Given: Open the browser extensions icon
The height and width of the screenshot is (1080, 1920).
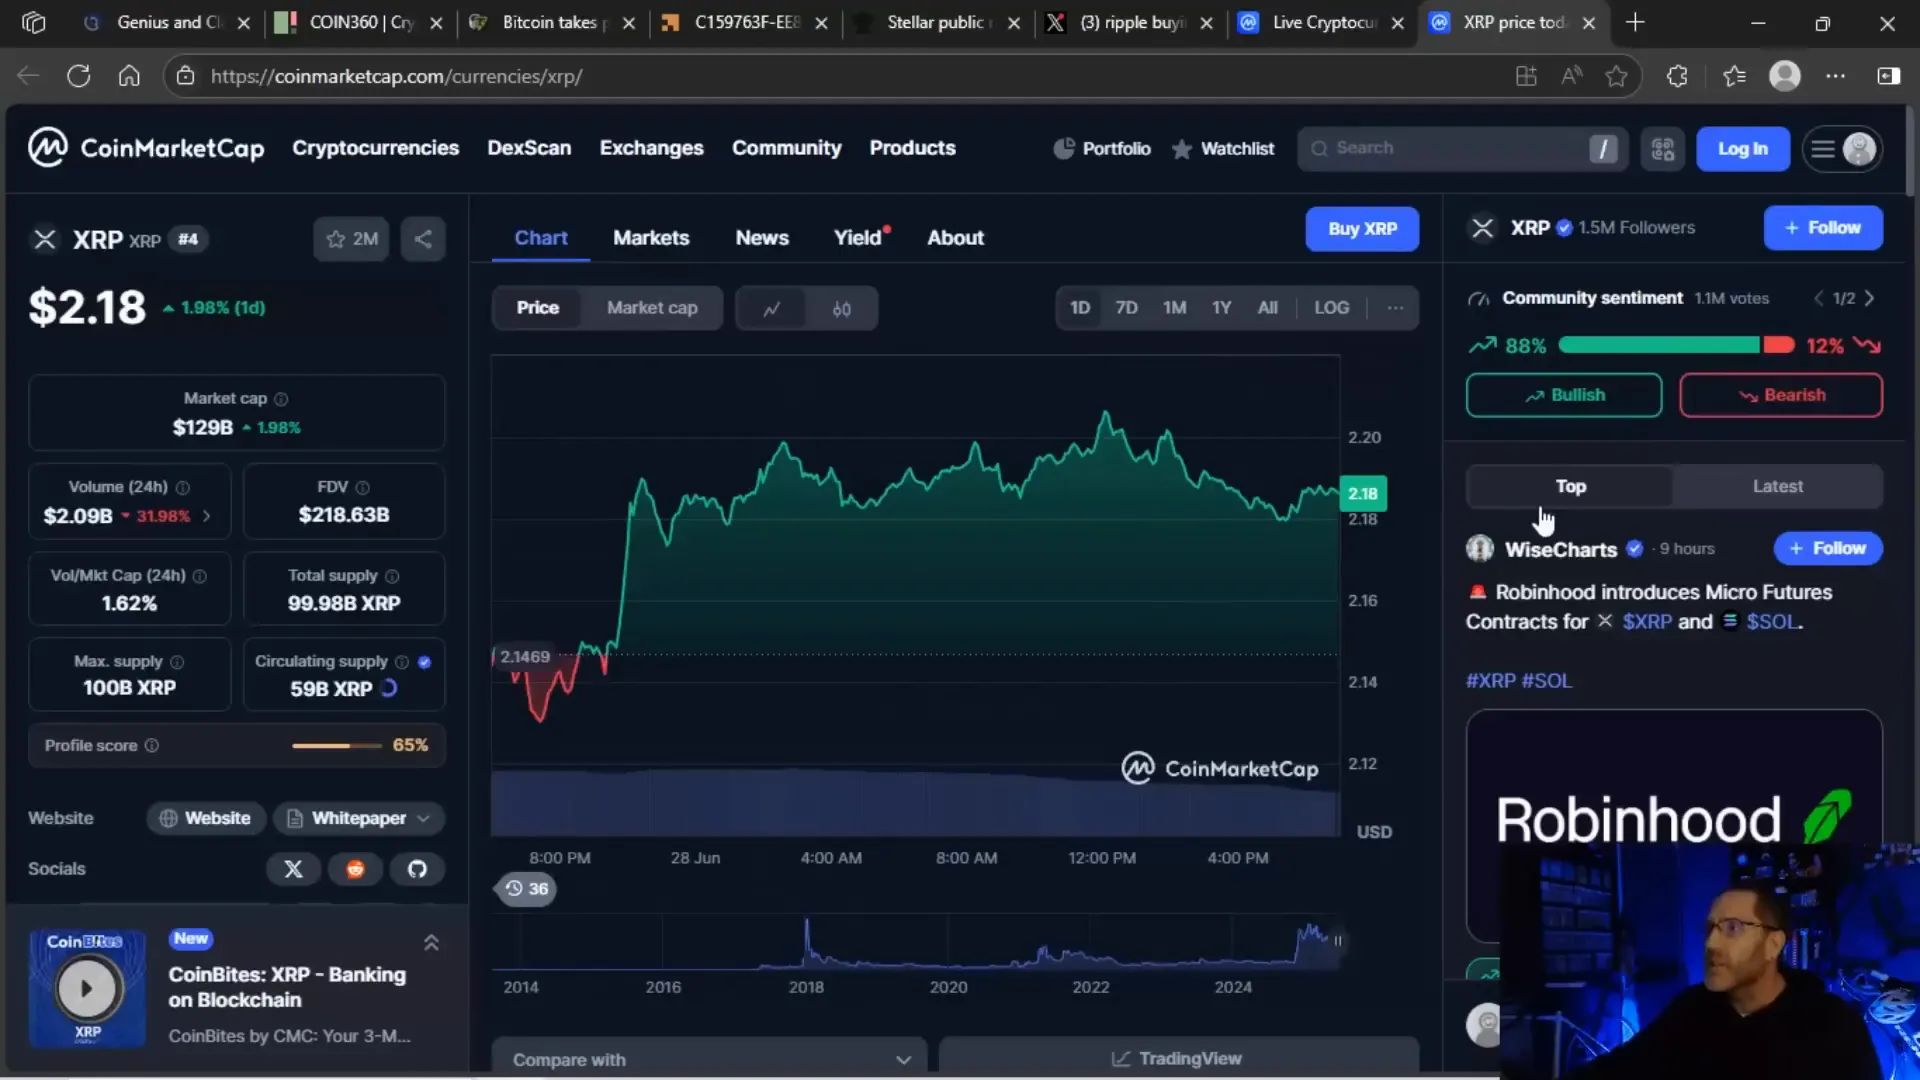Looking at the screenshot, I should (1677, 76).
